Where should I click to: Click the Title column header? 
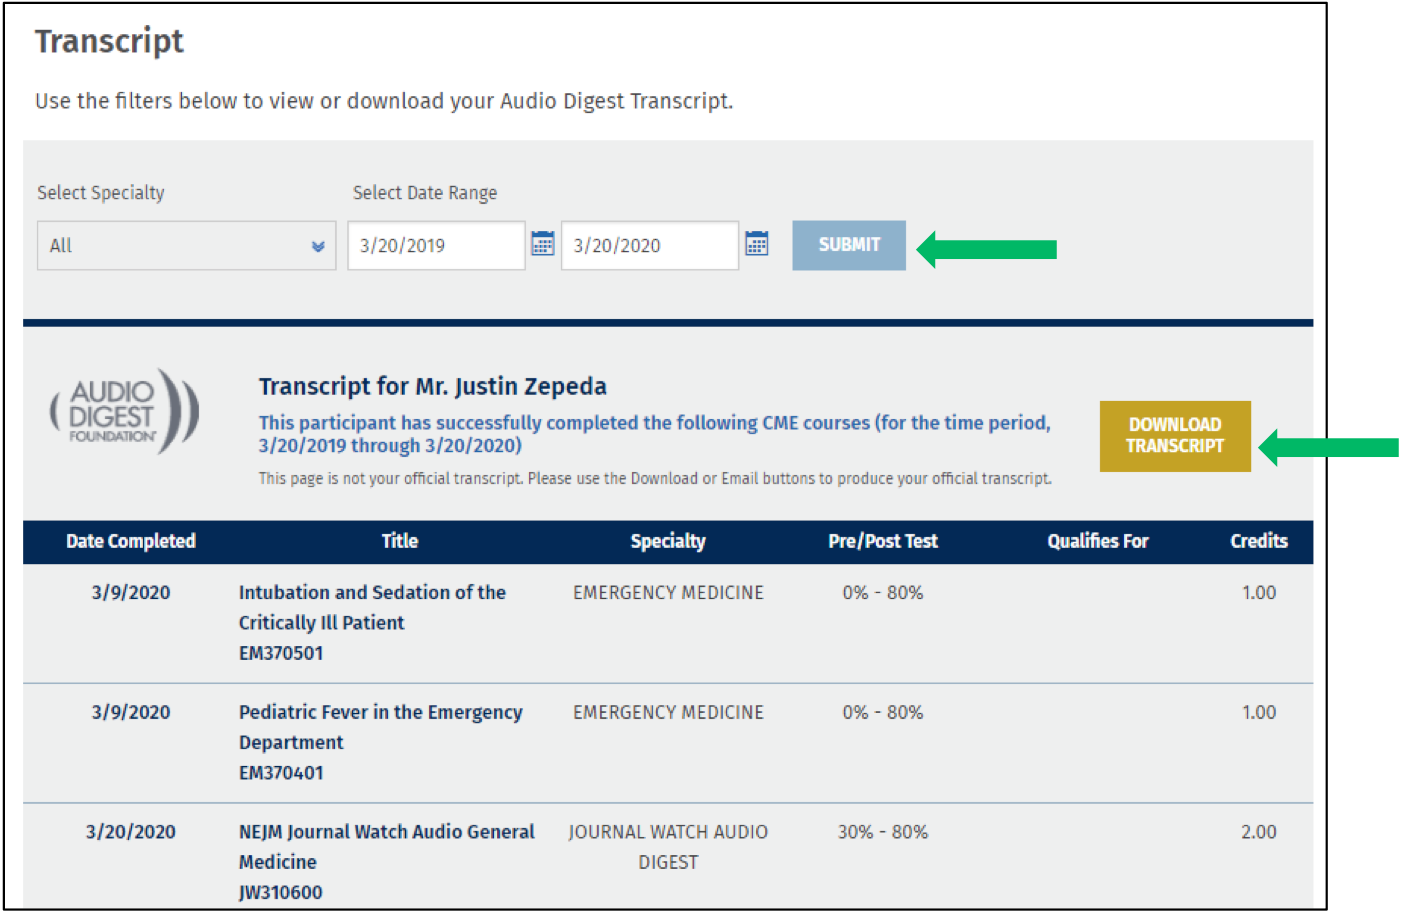pyautogui.click(x=400, y=541)
